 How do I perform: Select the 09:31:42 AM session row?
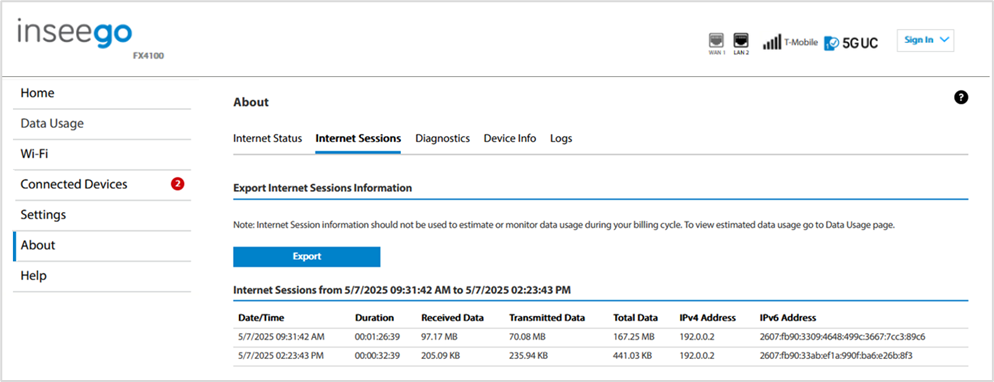(x=600, y=336)
